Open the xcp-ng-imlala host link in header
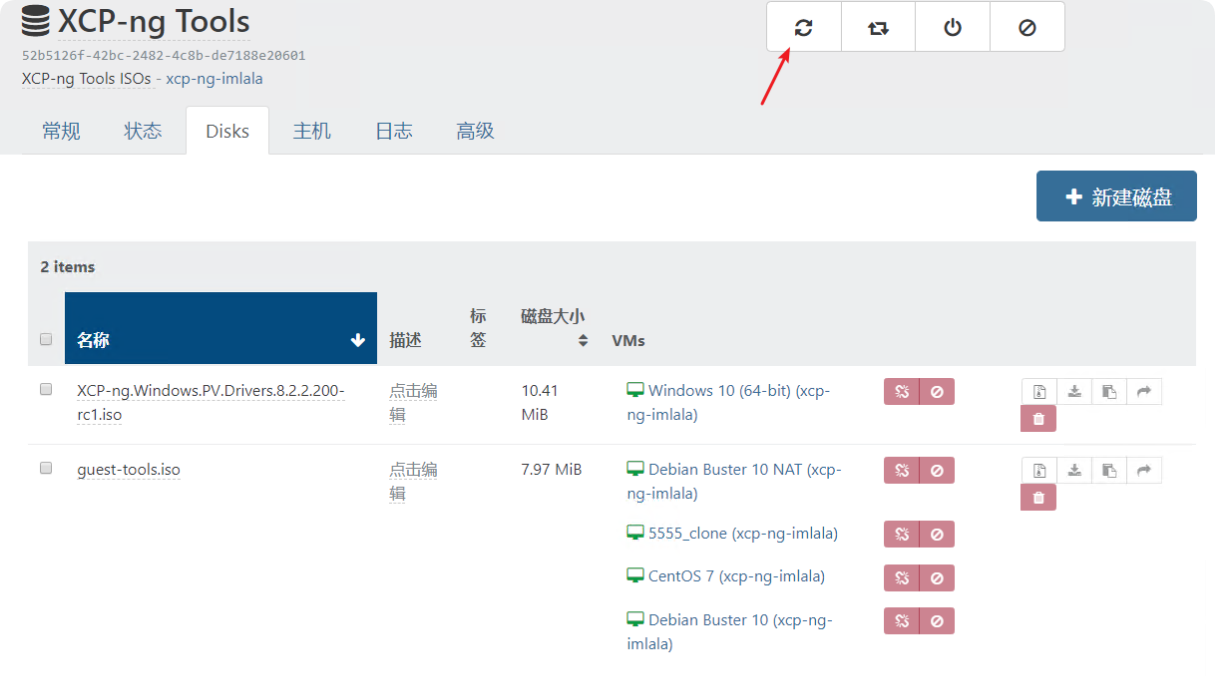Viewport: 1215px width, 677px height. (214, 78)
